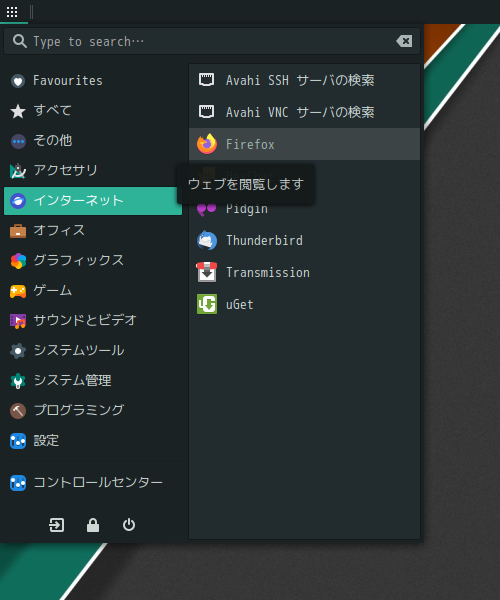Screen dimensions: 500x600
Task: Click the colorful グラフィックス icon
Action: (x=18, y=261)
